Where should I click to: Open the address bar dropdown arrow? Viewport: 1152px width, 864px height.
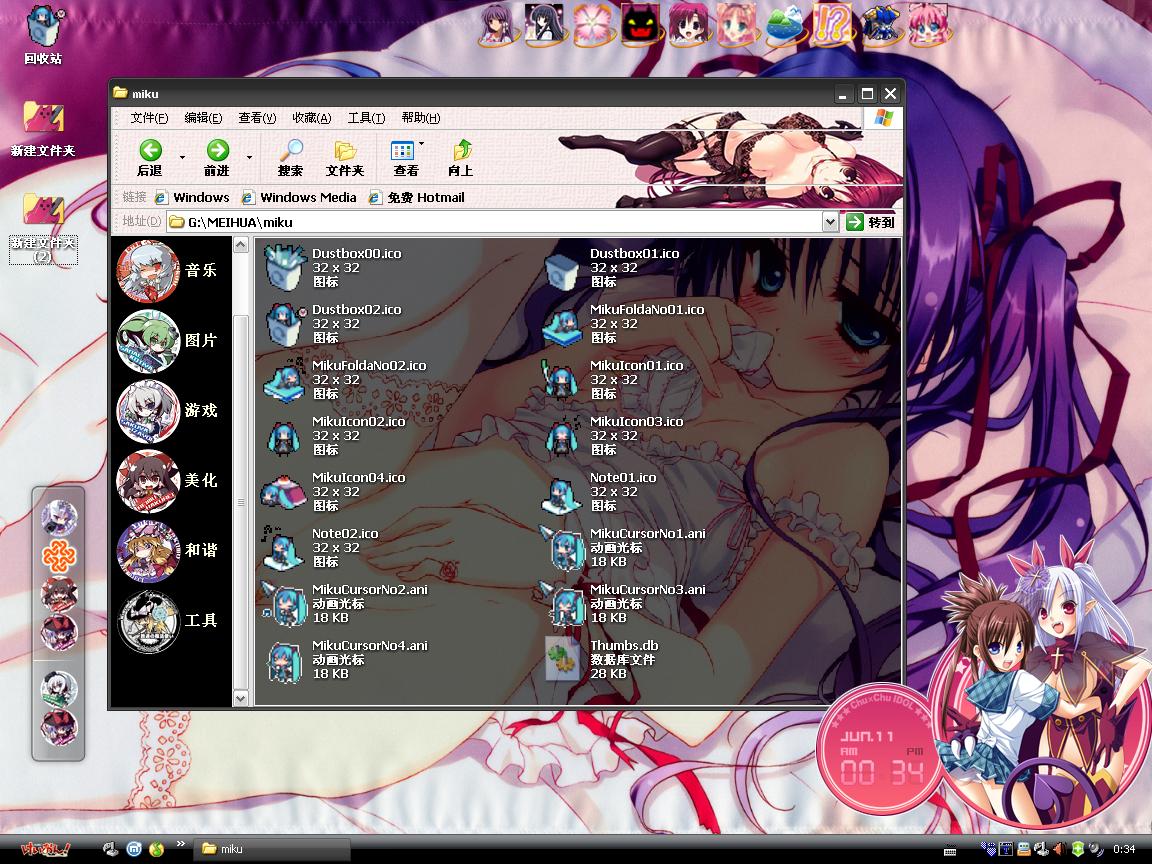(829, 222)
